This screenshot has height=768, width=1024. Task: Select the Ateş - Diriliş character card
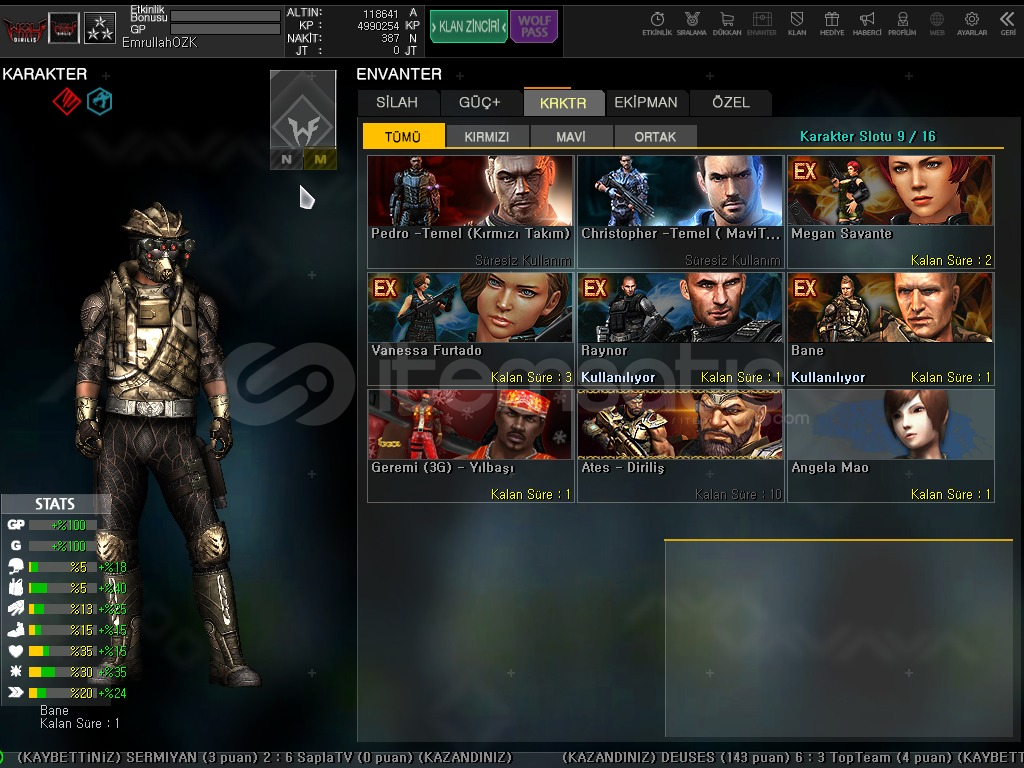coord(680,446)
